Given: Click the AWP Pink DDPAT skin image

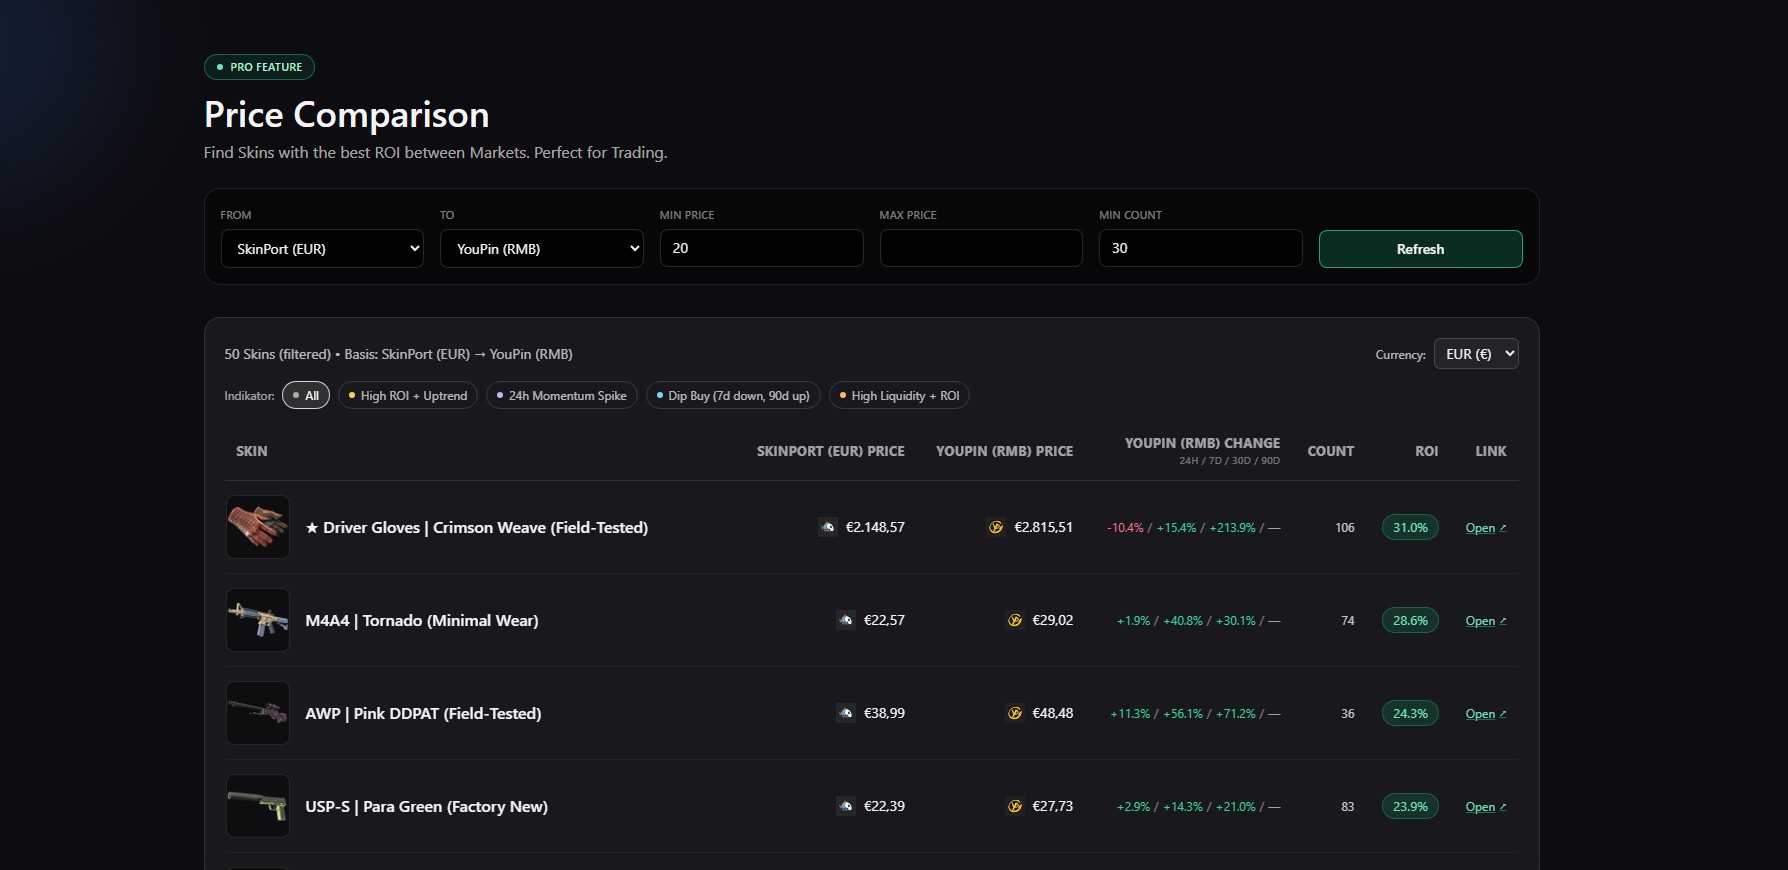Looking at the screenshot, I should tap(258, 713).
